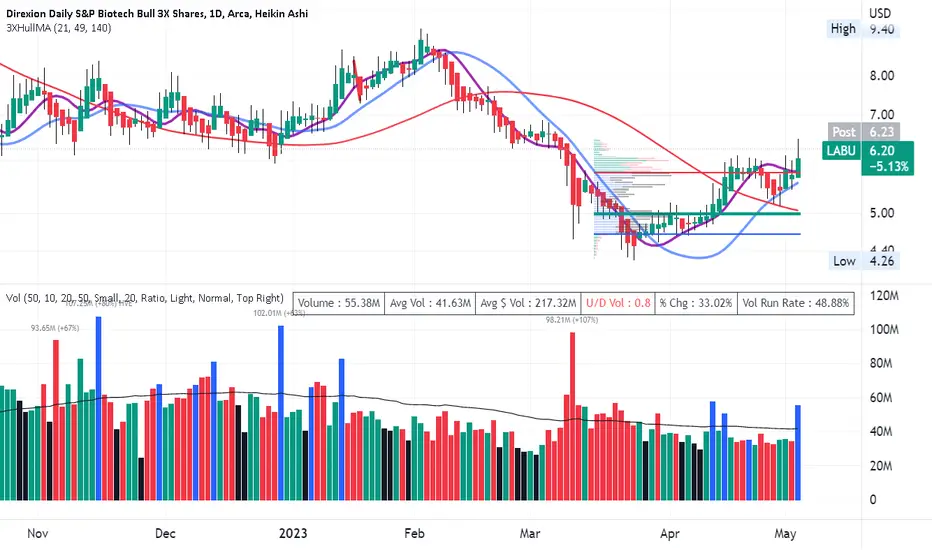Click the 100M volume axis label
The height and width of the screenshot is (550, 932).
[884, 329]
